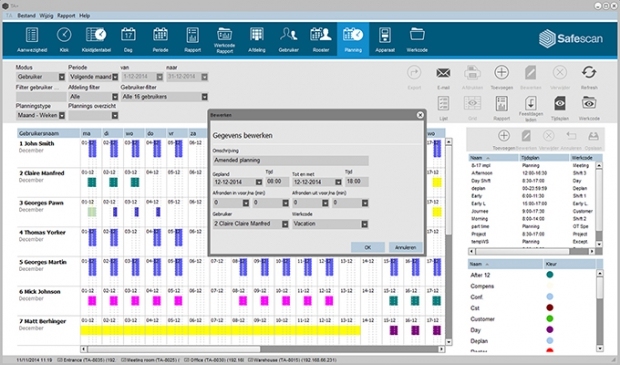Toggle the Tijdsplan eye view icon

tap(560, 104)
